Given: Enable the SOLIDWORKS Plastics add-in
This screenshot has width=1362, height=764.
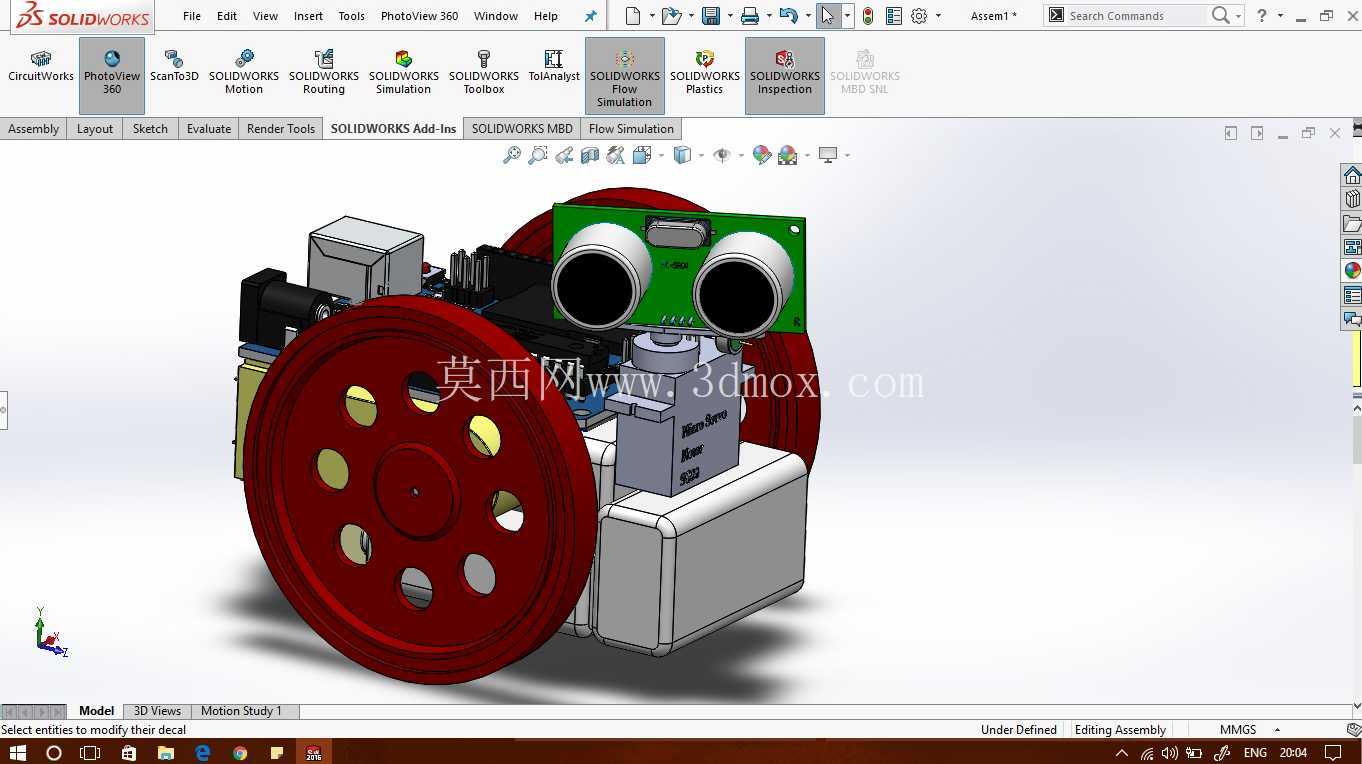Looking at the screenshot, I should coord(705,73).
